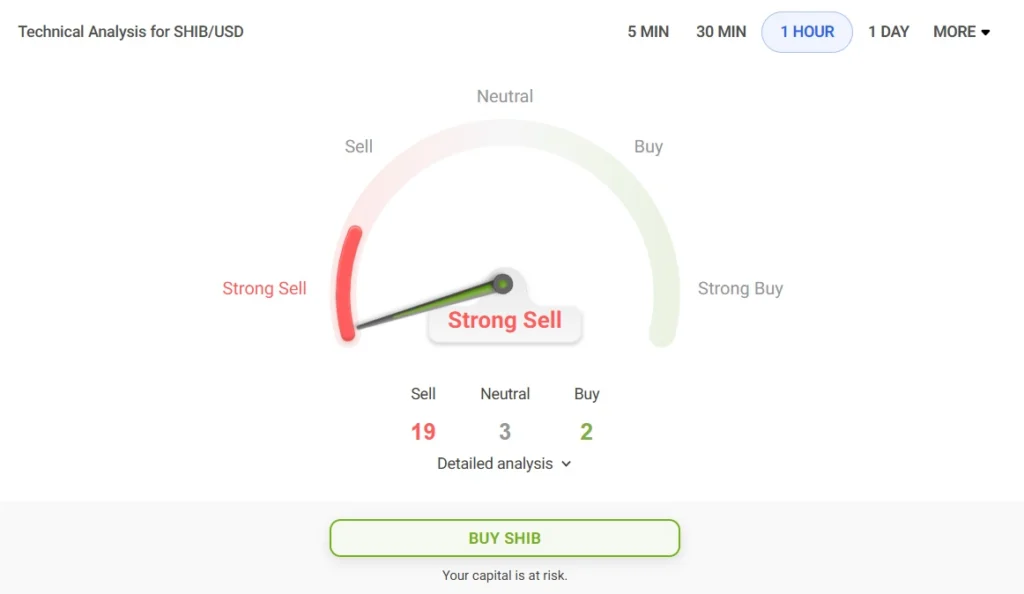Screen dimensions: 1024x594
Task: Click the gray neutral count 3
Action: tap(505, 432)
